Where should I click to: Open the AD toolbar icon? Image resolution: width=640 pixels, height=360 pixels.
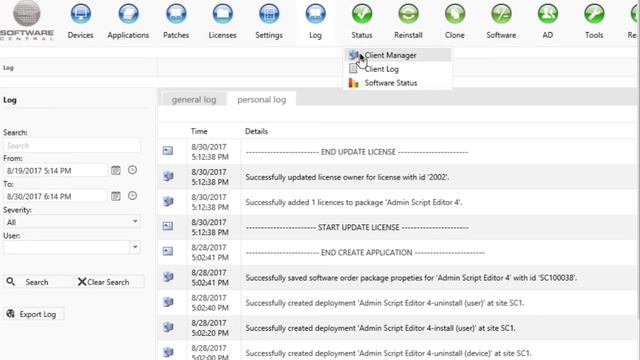548,13
